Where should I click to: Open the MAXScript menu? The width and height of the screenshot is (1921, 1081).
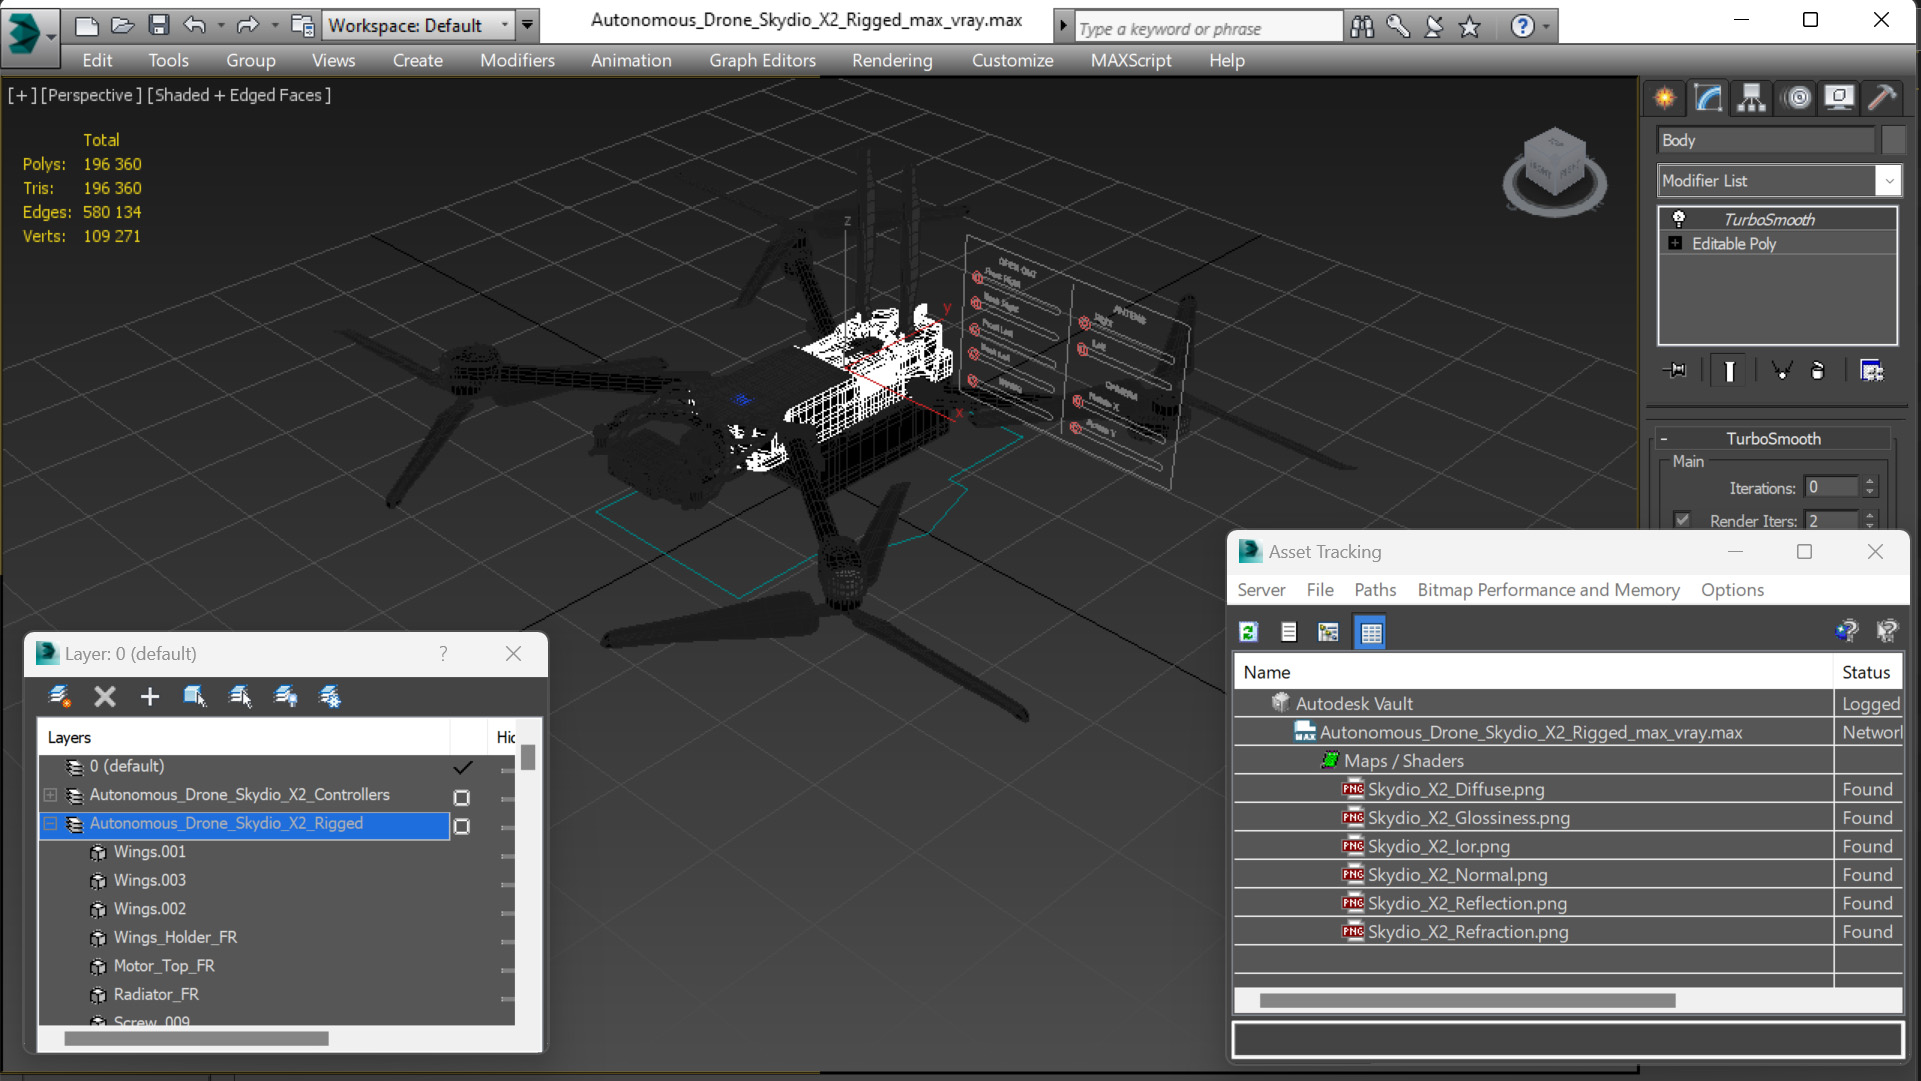click(1131, 60)
